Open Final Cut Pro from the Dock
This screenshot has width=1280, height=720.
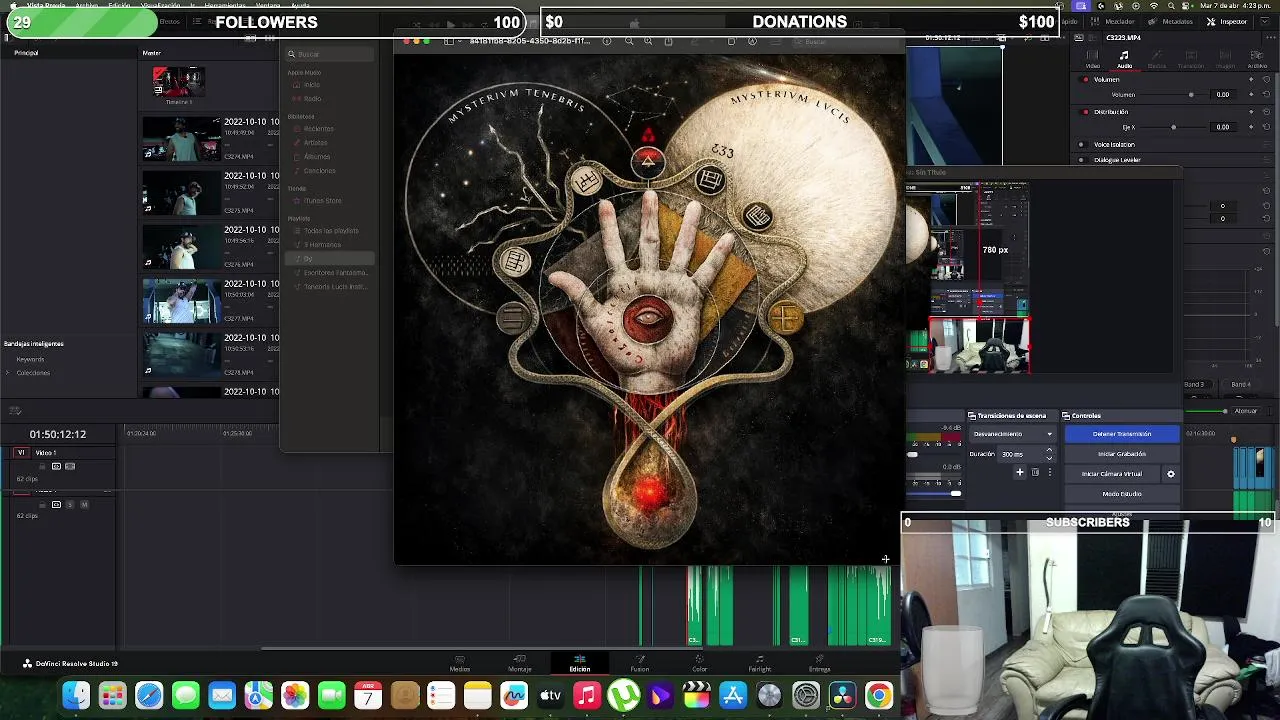pyautogui.click(x=697, y=695)
